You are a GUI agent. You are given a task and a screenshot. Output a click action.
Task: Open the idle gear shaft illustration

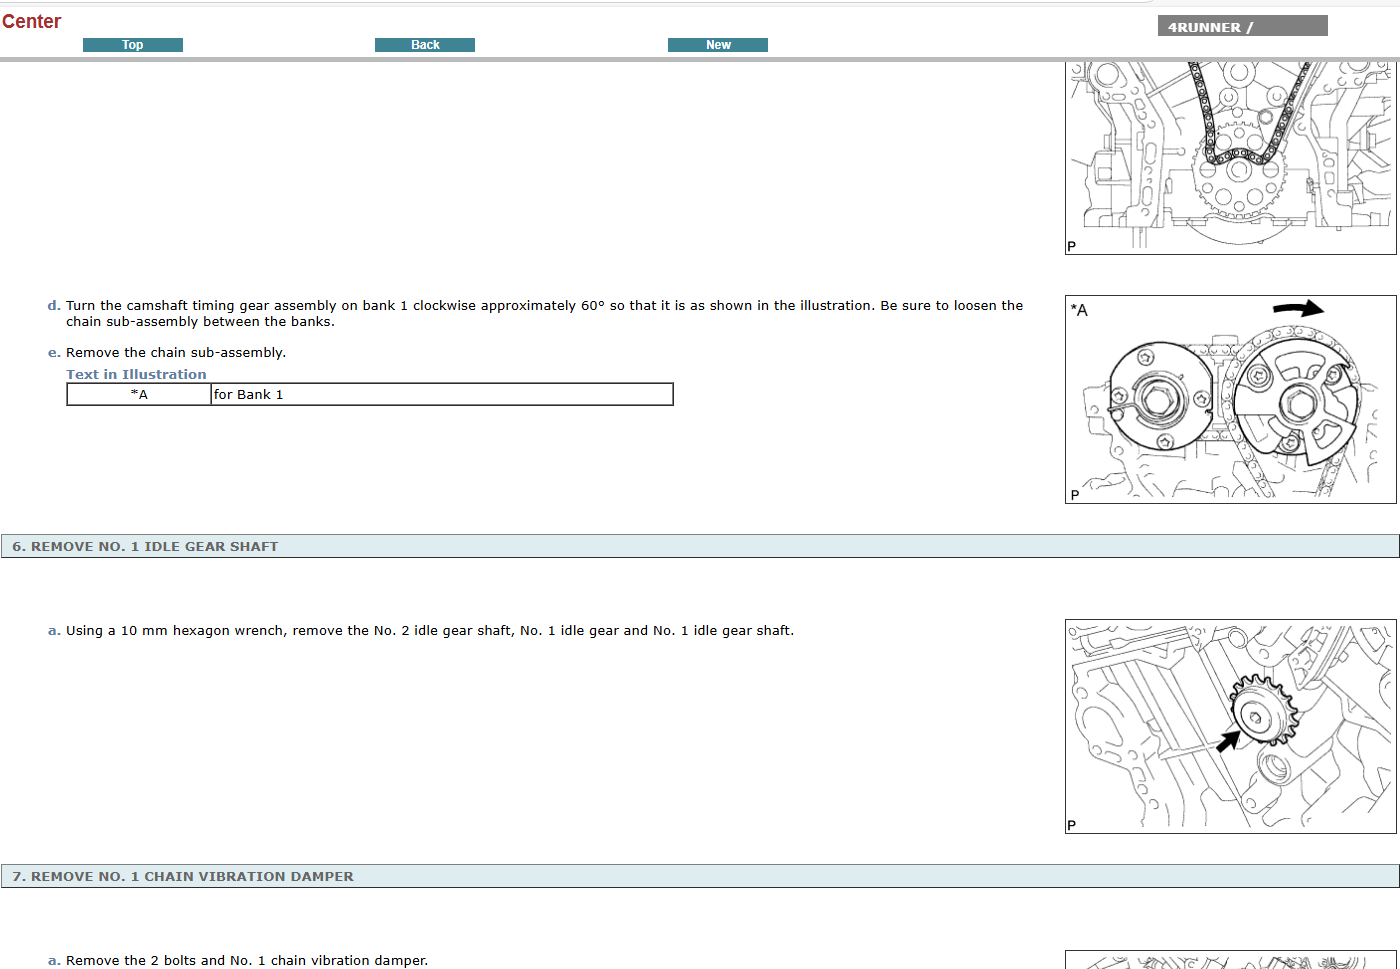point(1230,726)
